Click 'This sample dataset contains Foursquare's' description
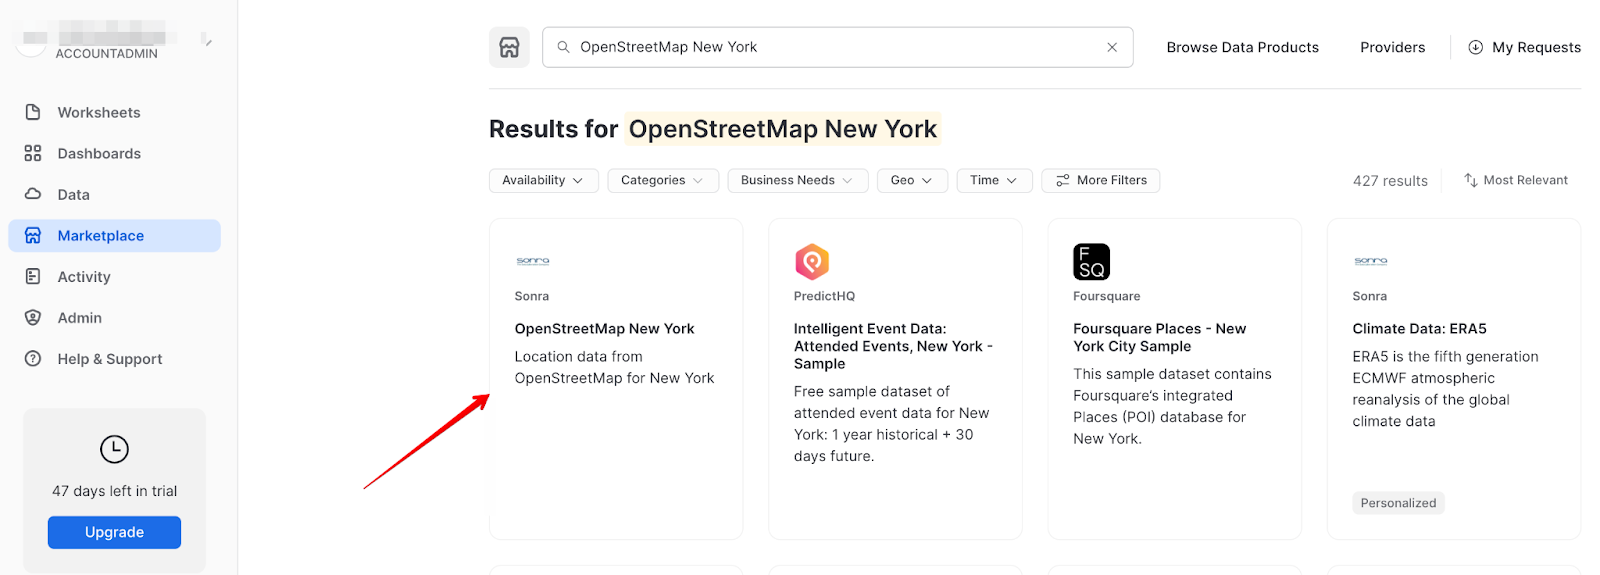The image size is (1600, 575). (1172, 406)
